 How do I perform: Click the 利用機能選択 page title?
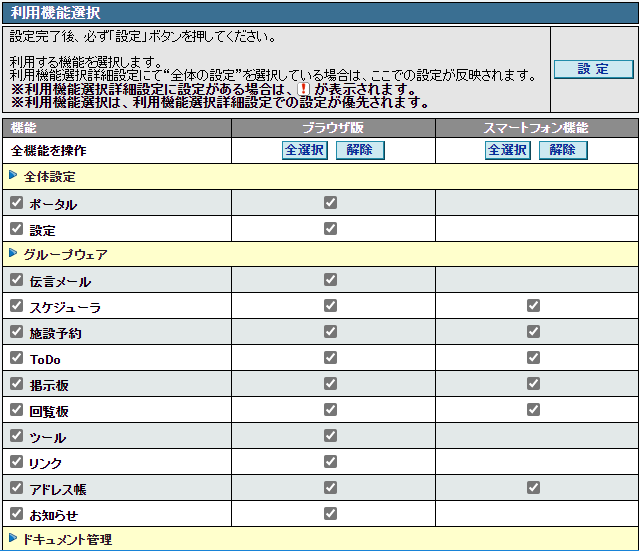tap(55, 13)
